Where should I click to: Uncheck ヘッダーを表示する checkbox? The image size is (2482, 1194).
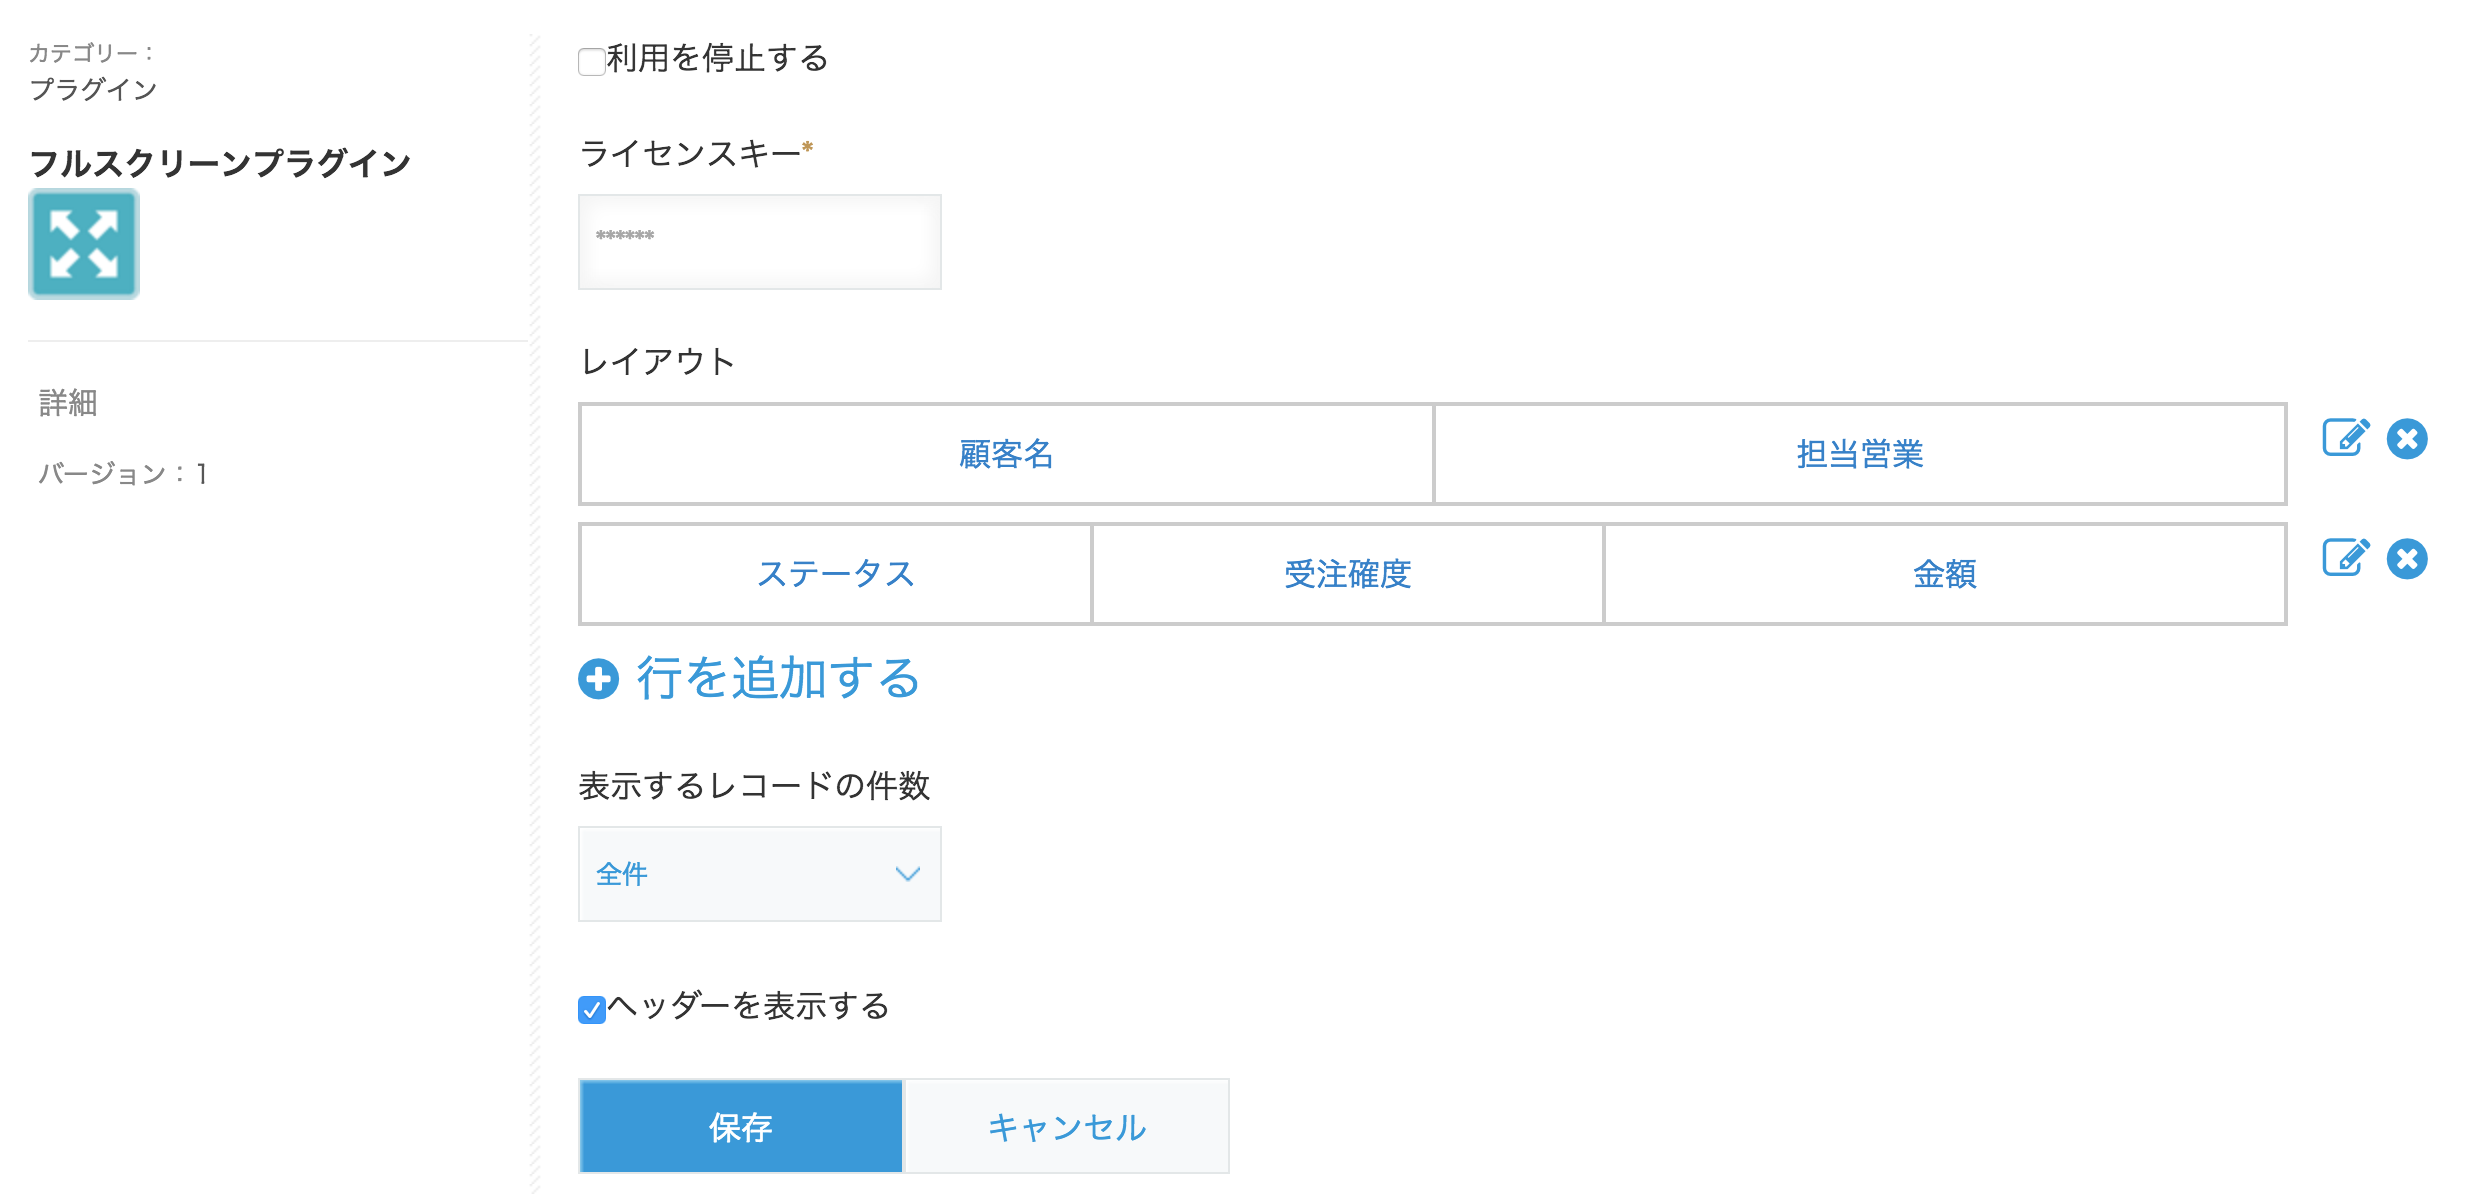tap(592, 1009)
